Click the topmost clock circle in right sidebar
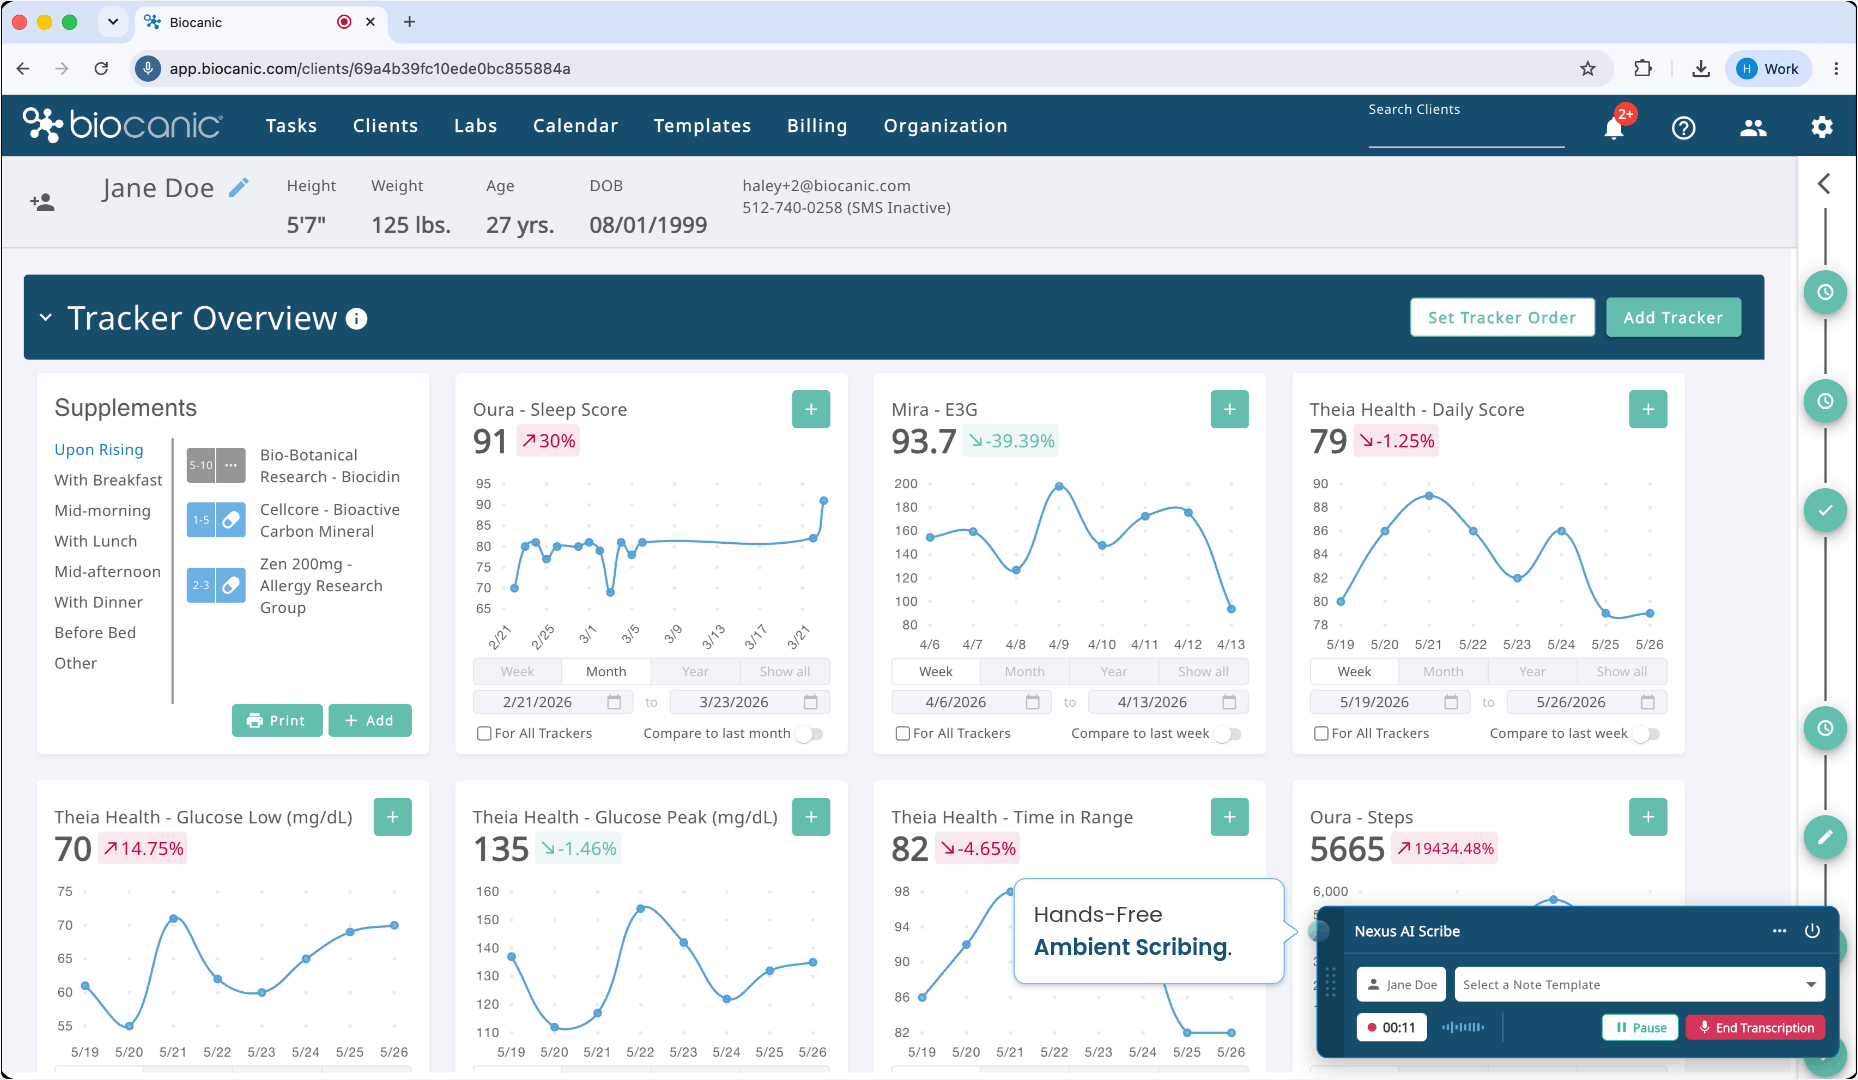This screenshot has height=1080, width=1858. point(1825,292)
